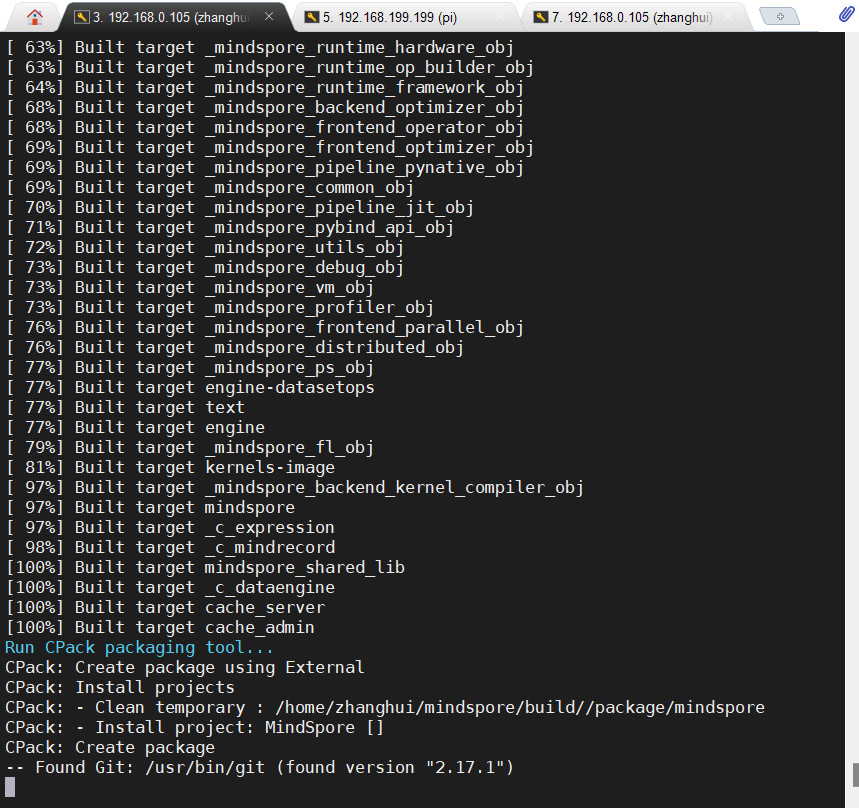Click '[ 77%] Built target text' line
The image size is (859, 812).
(125, 408)
